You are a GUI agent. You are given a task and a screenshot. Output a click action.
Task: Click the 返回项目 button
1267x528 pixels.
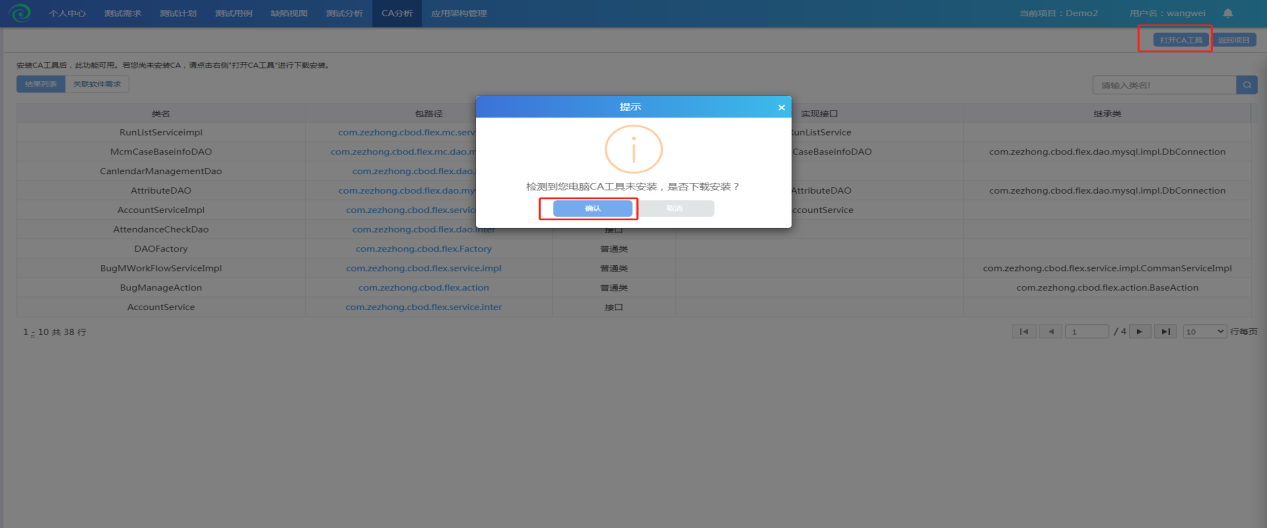tap(1234, 40)
